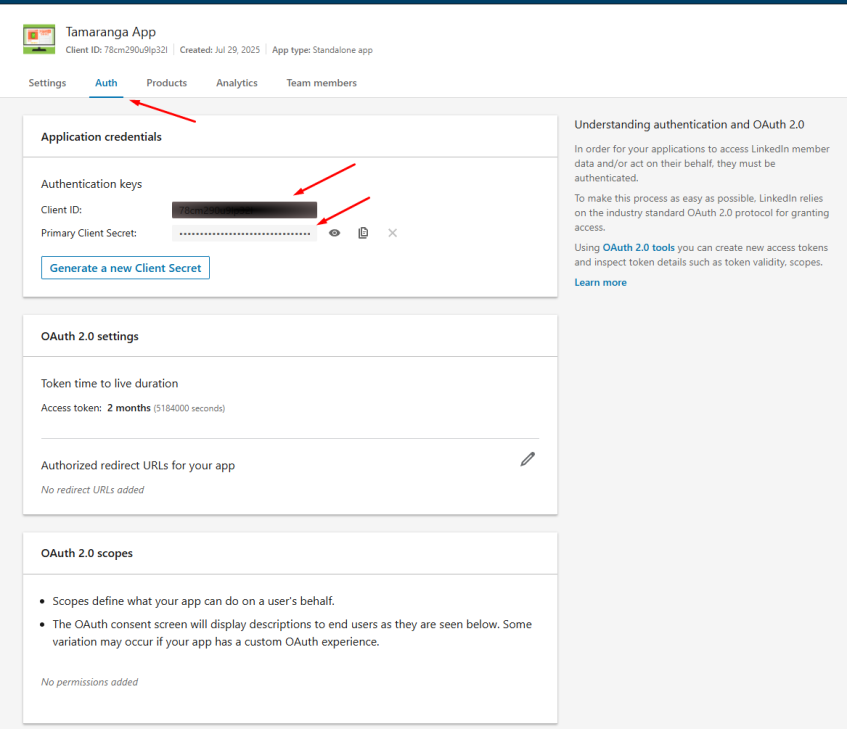Copy the Primary Client Secret to clipboard
The width and height of the screenshot is (847, 729).
pyautogui.click(x=363, y=233)
